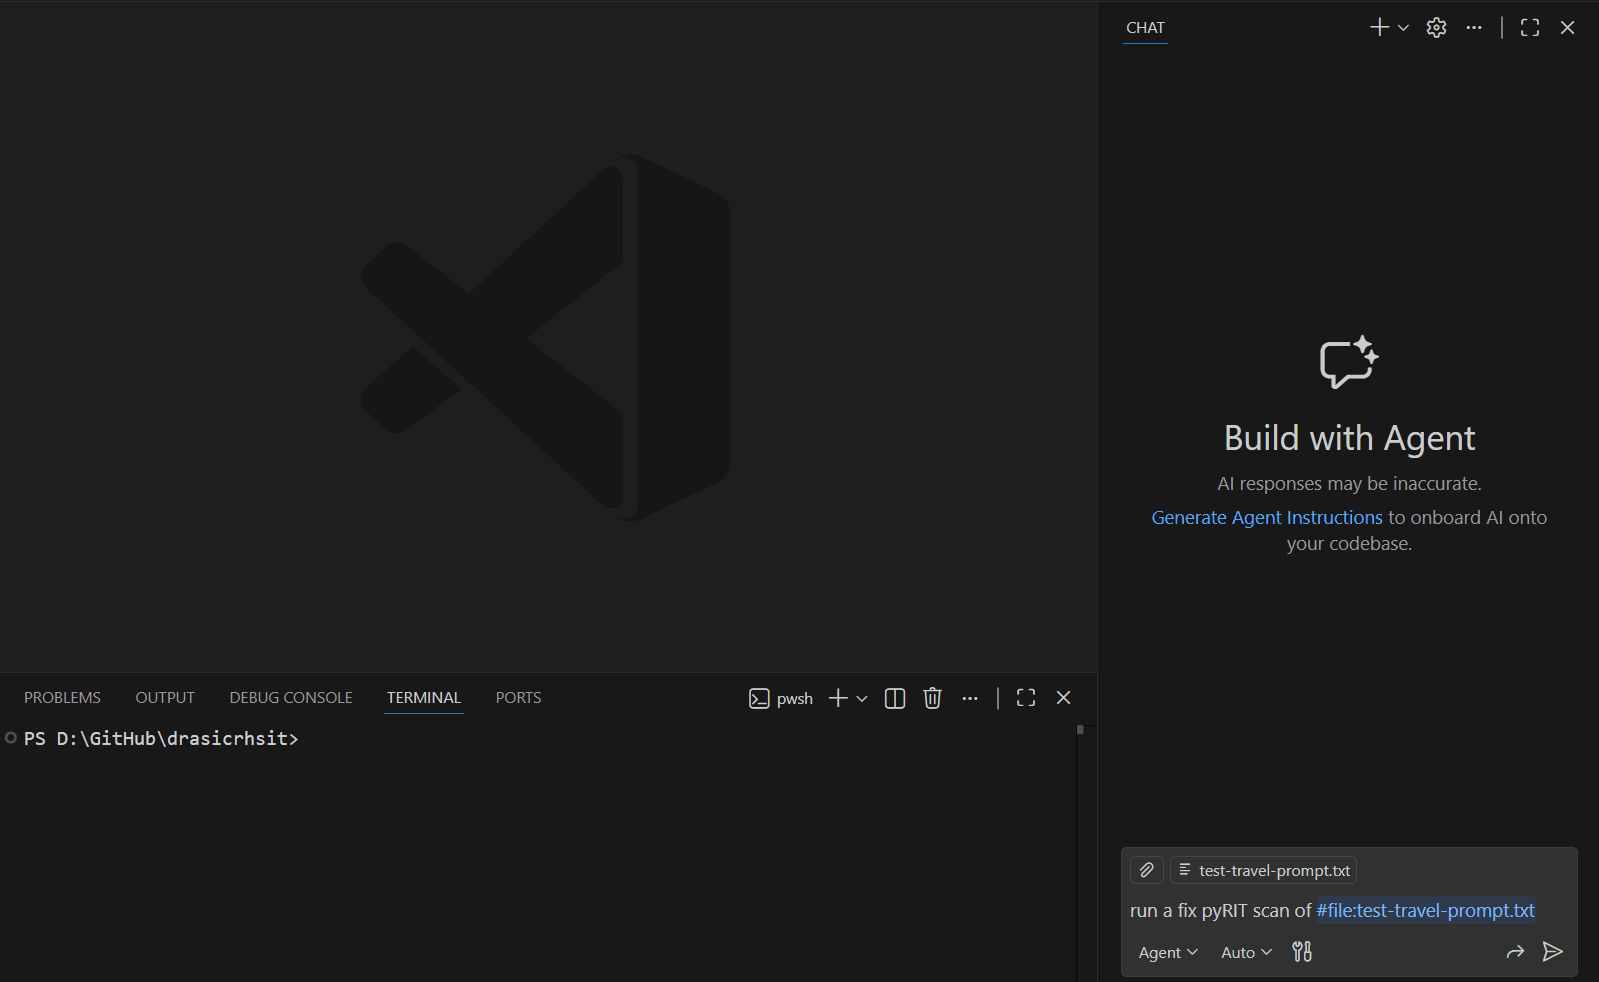Click the attach context paperclip icon
This screenshot has width=1599, height=982.
click(1146, 870)
